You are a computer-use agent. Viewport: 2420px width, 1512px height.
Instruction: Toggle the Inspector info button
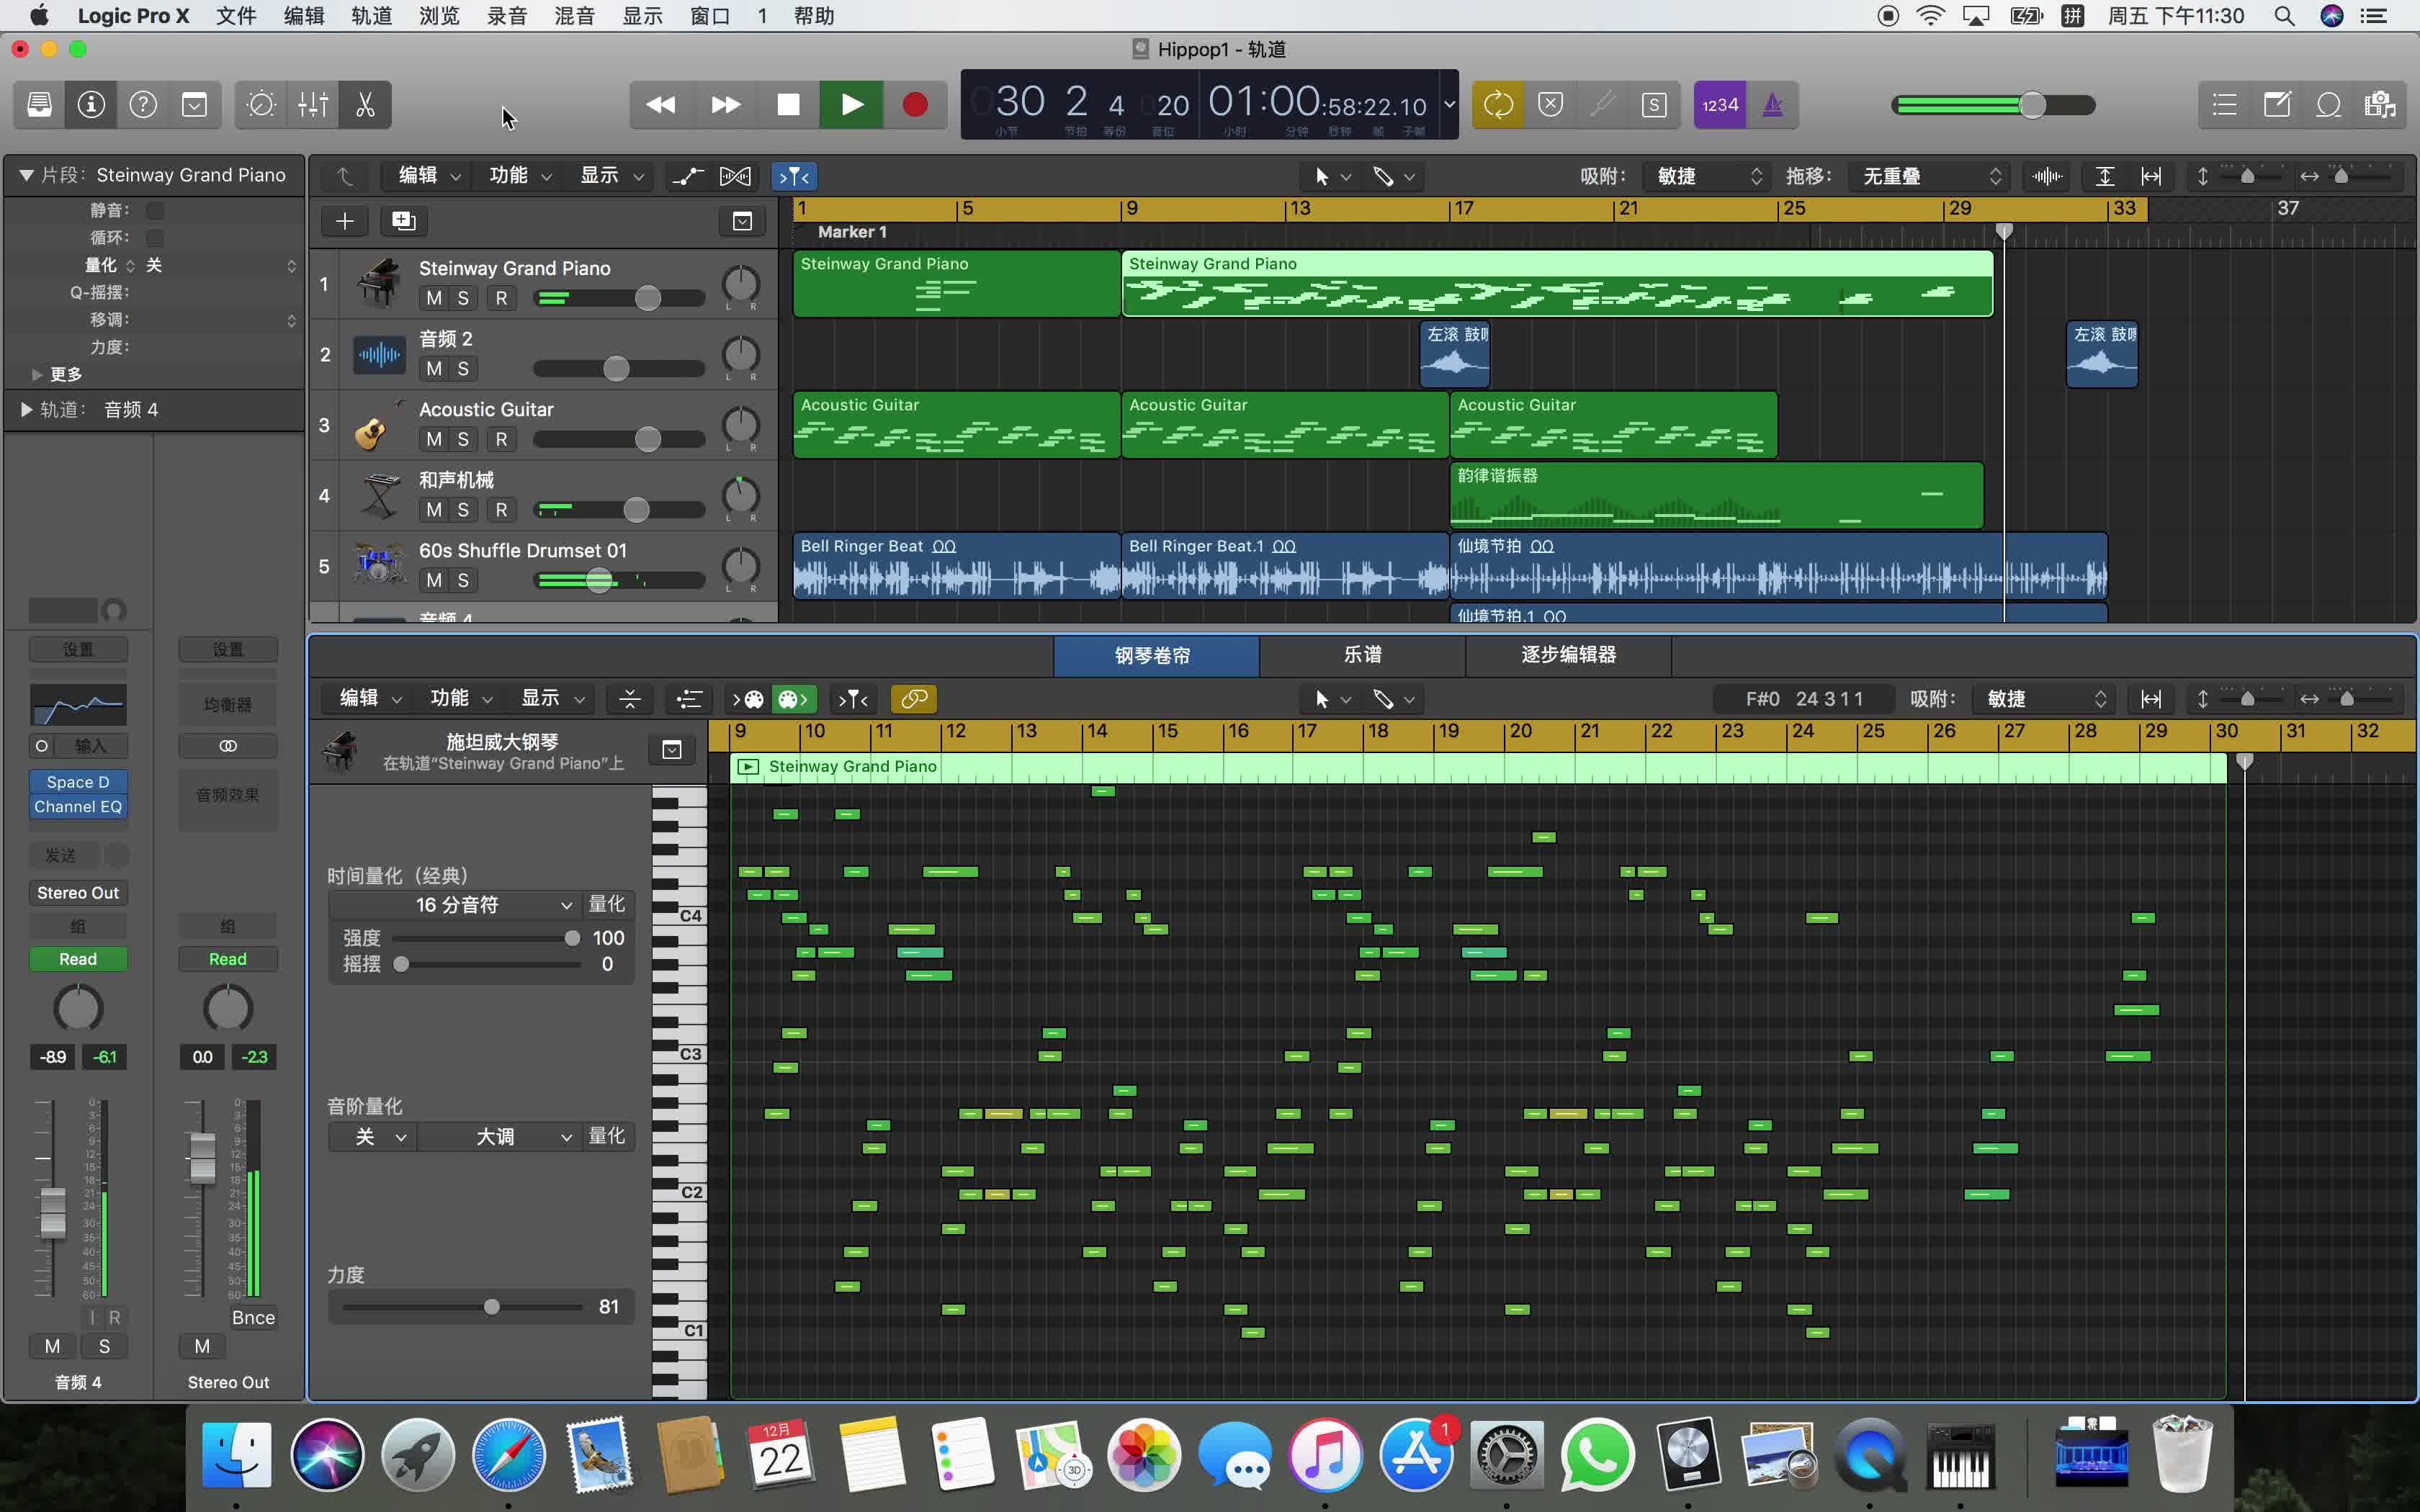(91, 105)
